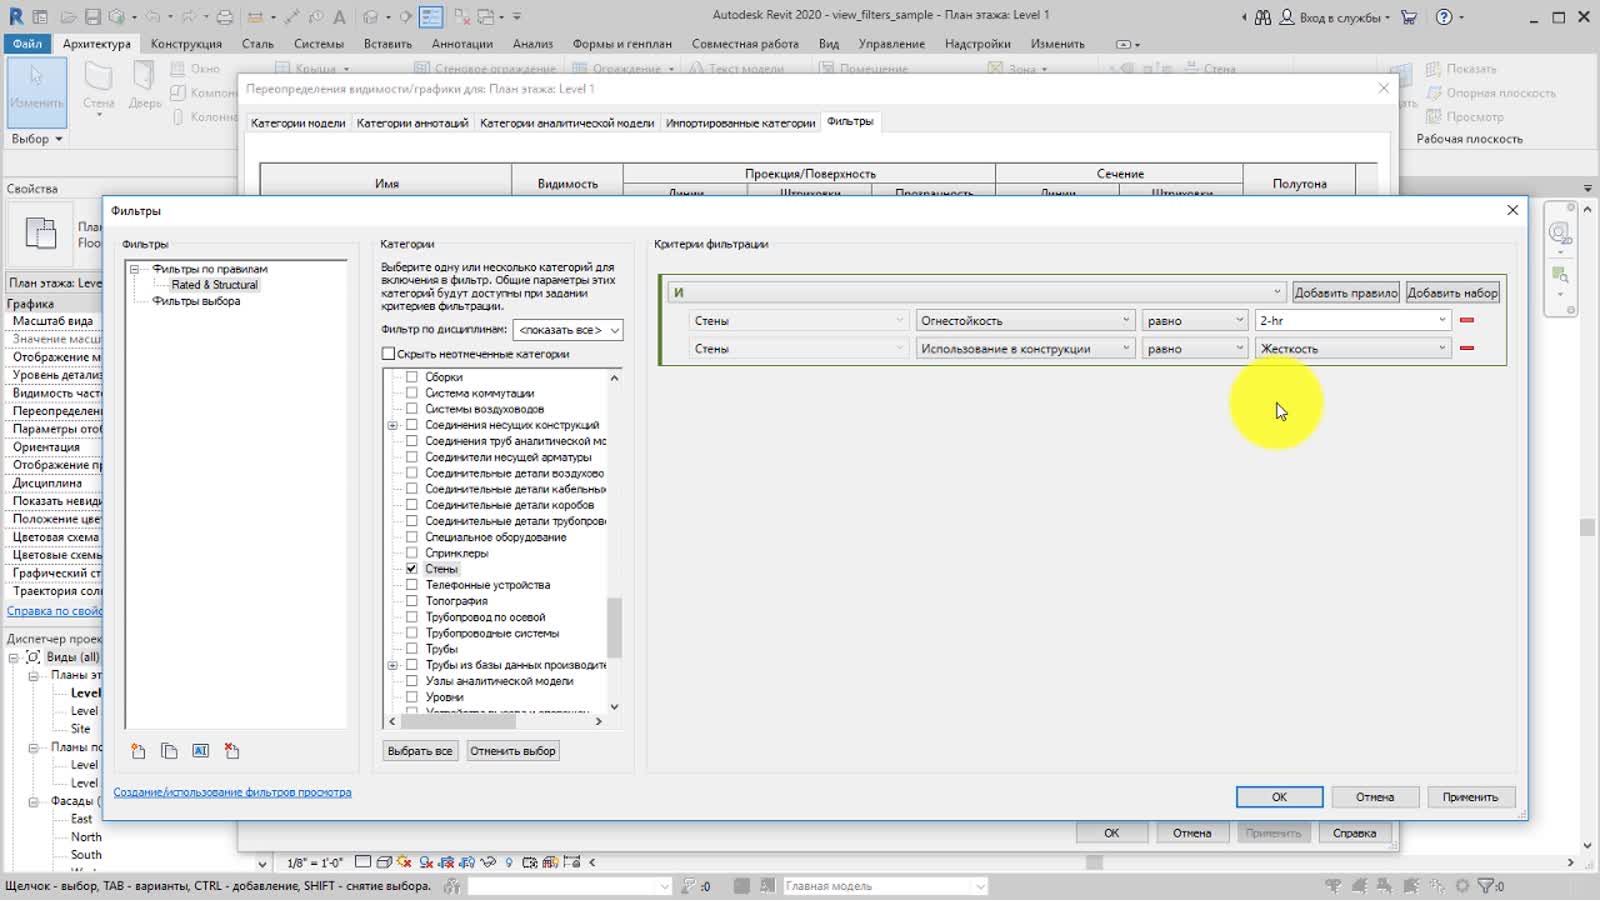1600x900 pixels.
Task: Switch to Категории модели tab
Action: (298, 123)
